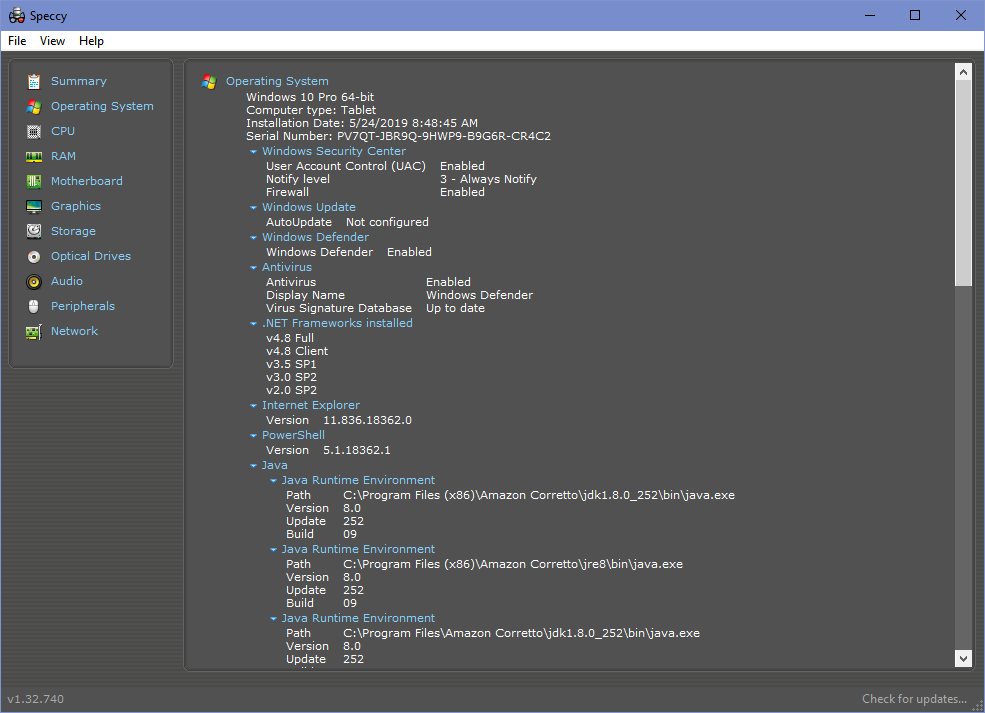This screenshot has height=713, width=985.
Task: Open the Network section
Action: tap(74, 331)
